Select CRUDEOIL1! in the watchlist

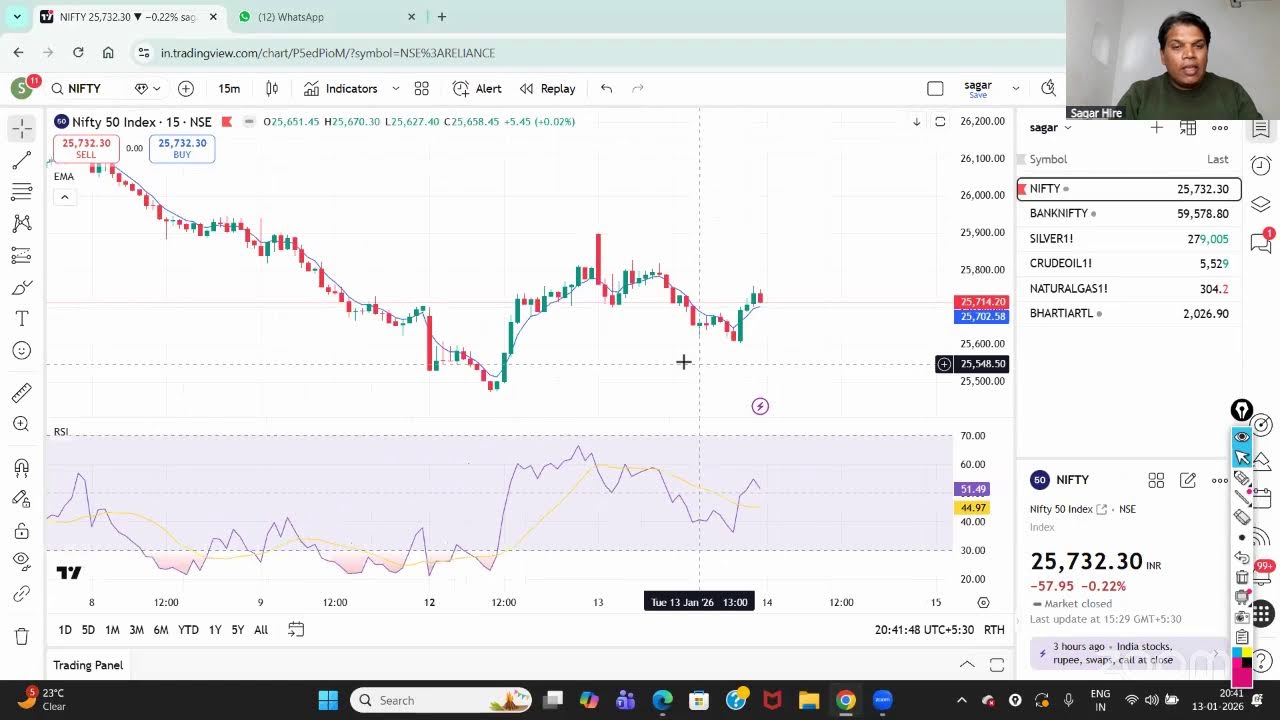click(x=1129, y=263)
